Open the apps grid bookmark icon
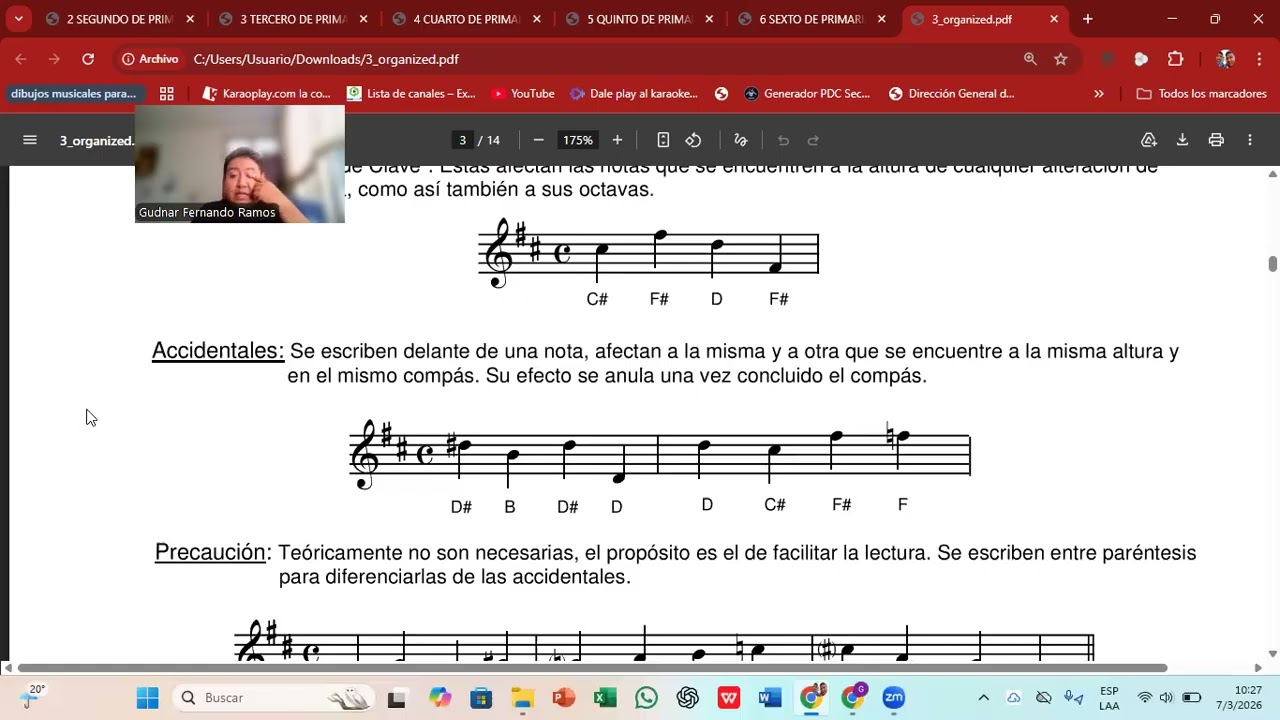The height and width of the screenshot is (720, 1280). tap(167, 94)
